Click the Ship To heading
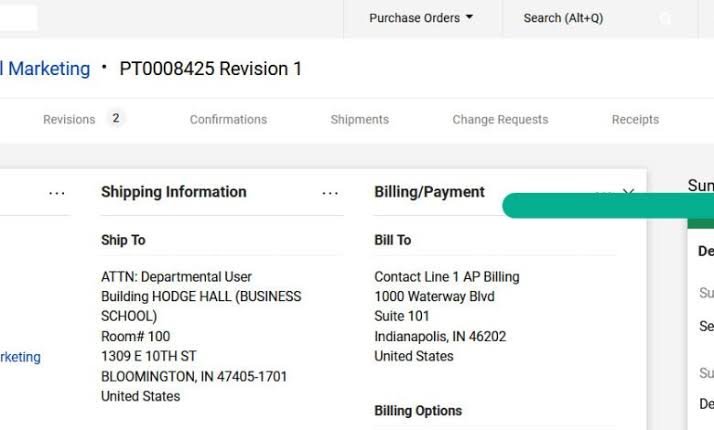 pos(123,240)
